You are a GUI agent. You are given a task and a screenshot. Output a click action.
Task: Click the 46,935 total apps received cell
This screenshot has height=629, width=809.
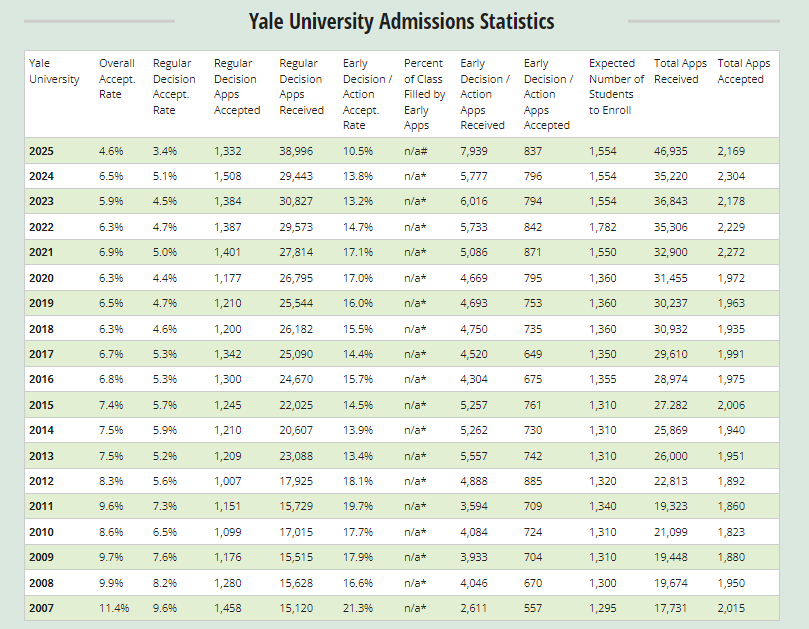(674, 151)
